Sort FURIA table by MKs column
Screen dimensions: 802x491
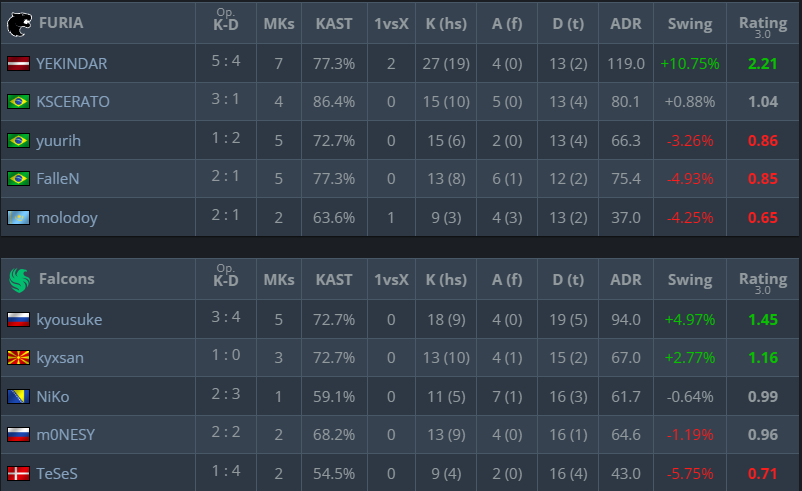278,23
